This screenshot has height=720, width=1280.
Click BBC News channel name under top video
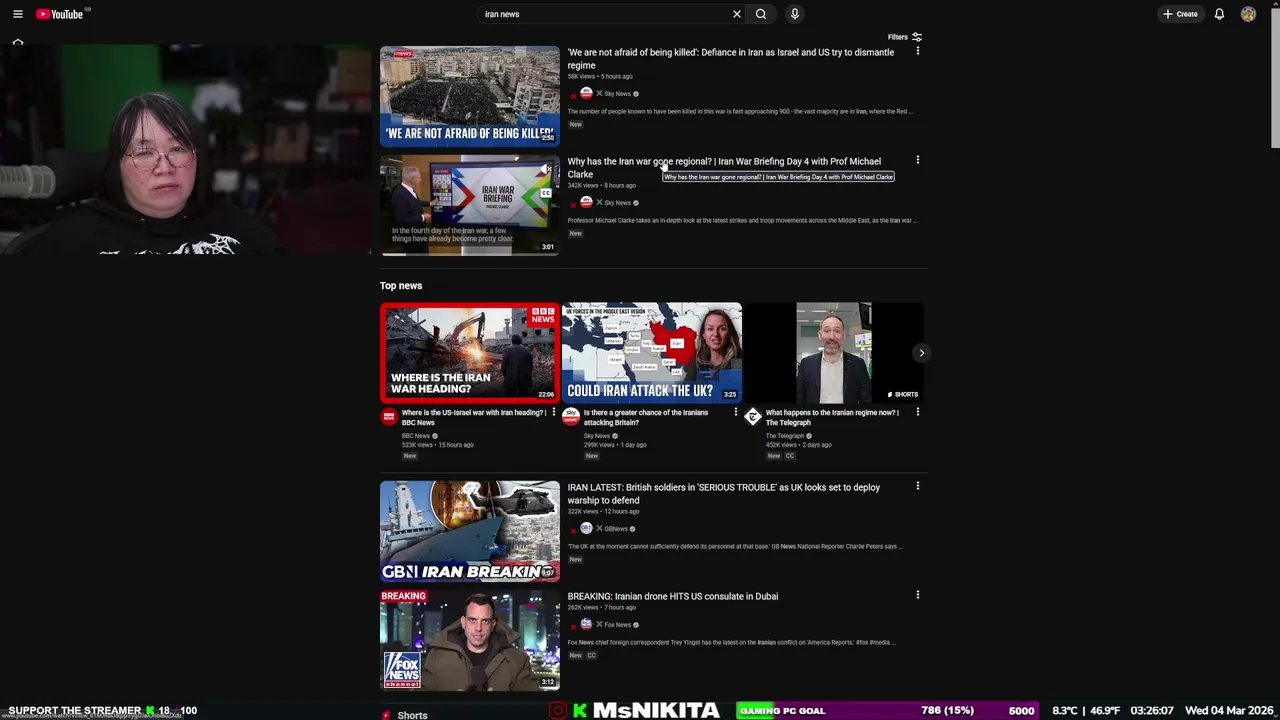point(415,436)
